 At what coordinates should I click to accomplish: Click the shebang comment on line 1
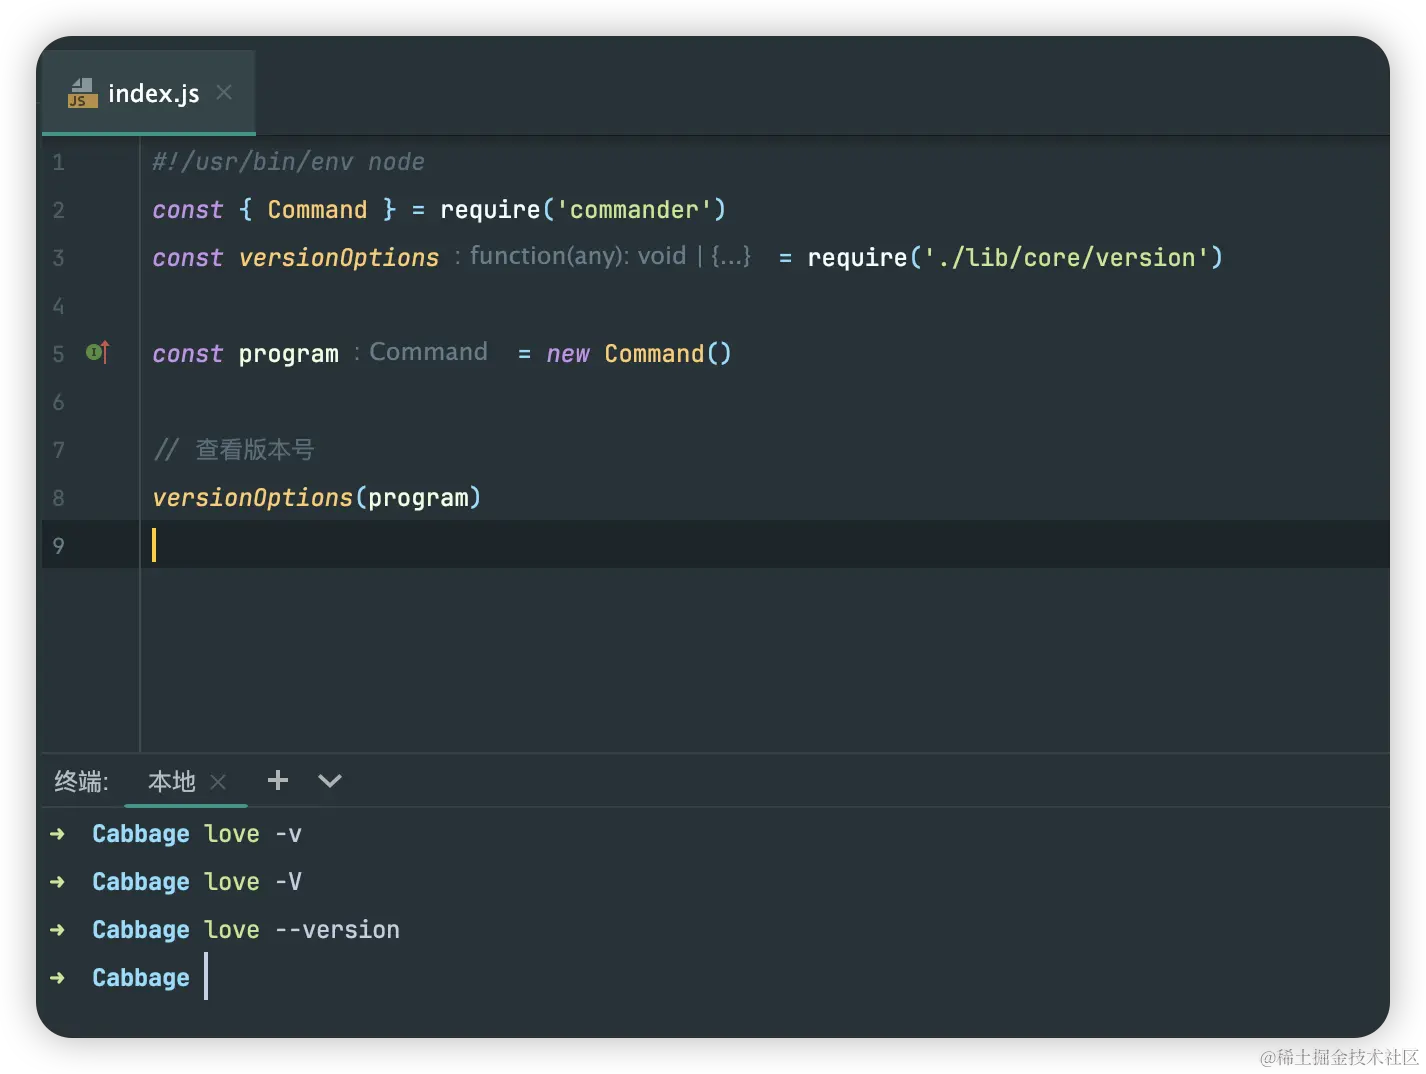pyautogui.click(x=288, y=161)
